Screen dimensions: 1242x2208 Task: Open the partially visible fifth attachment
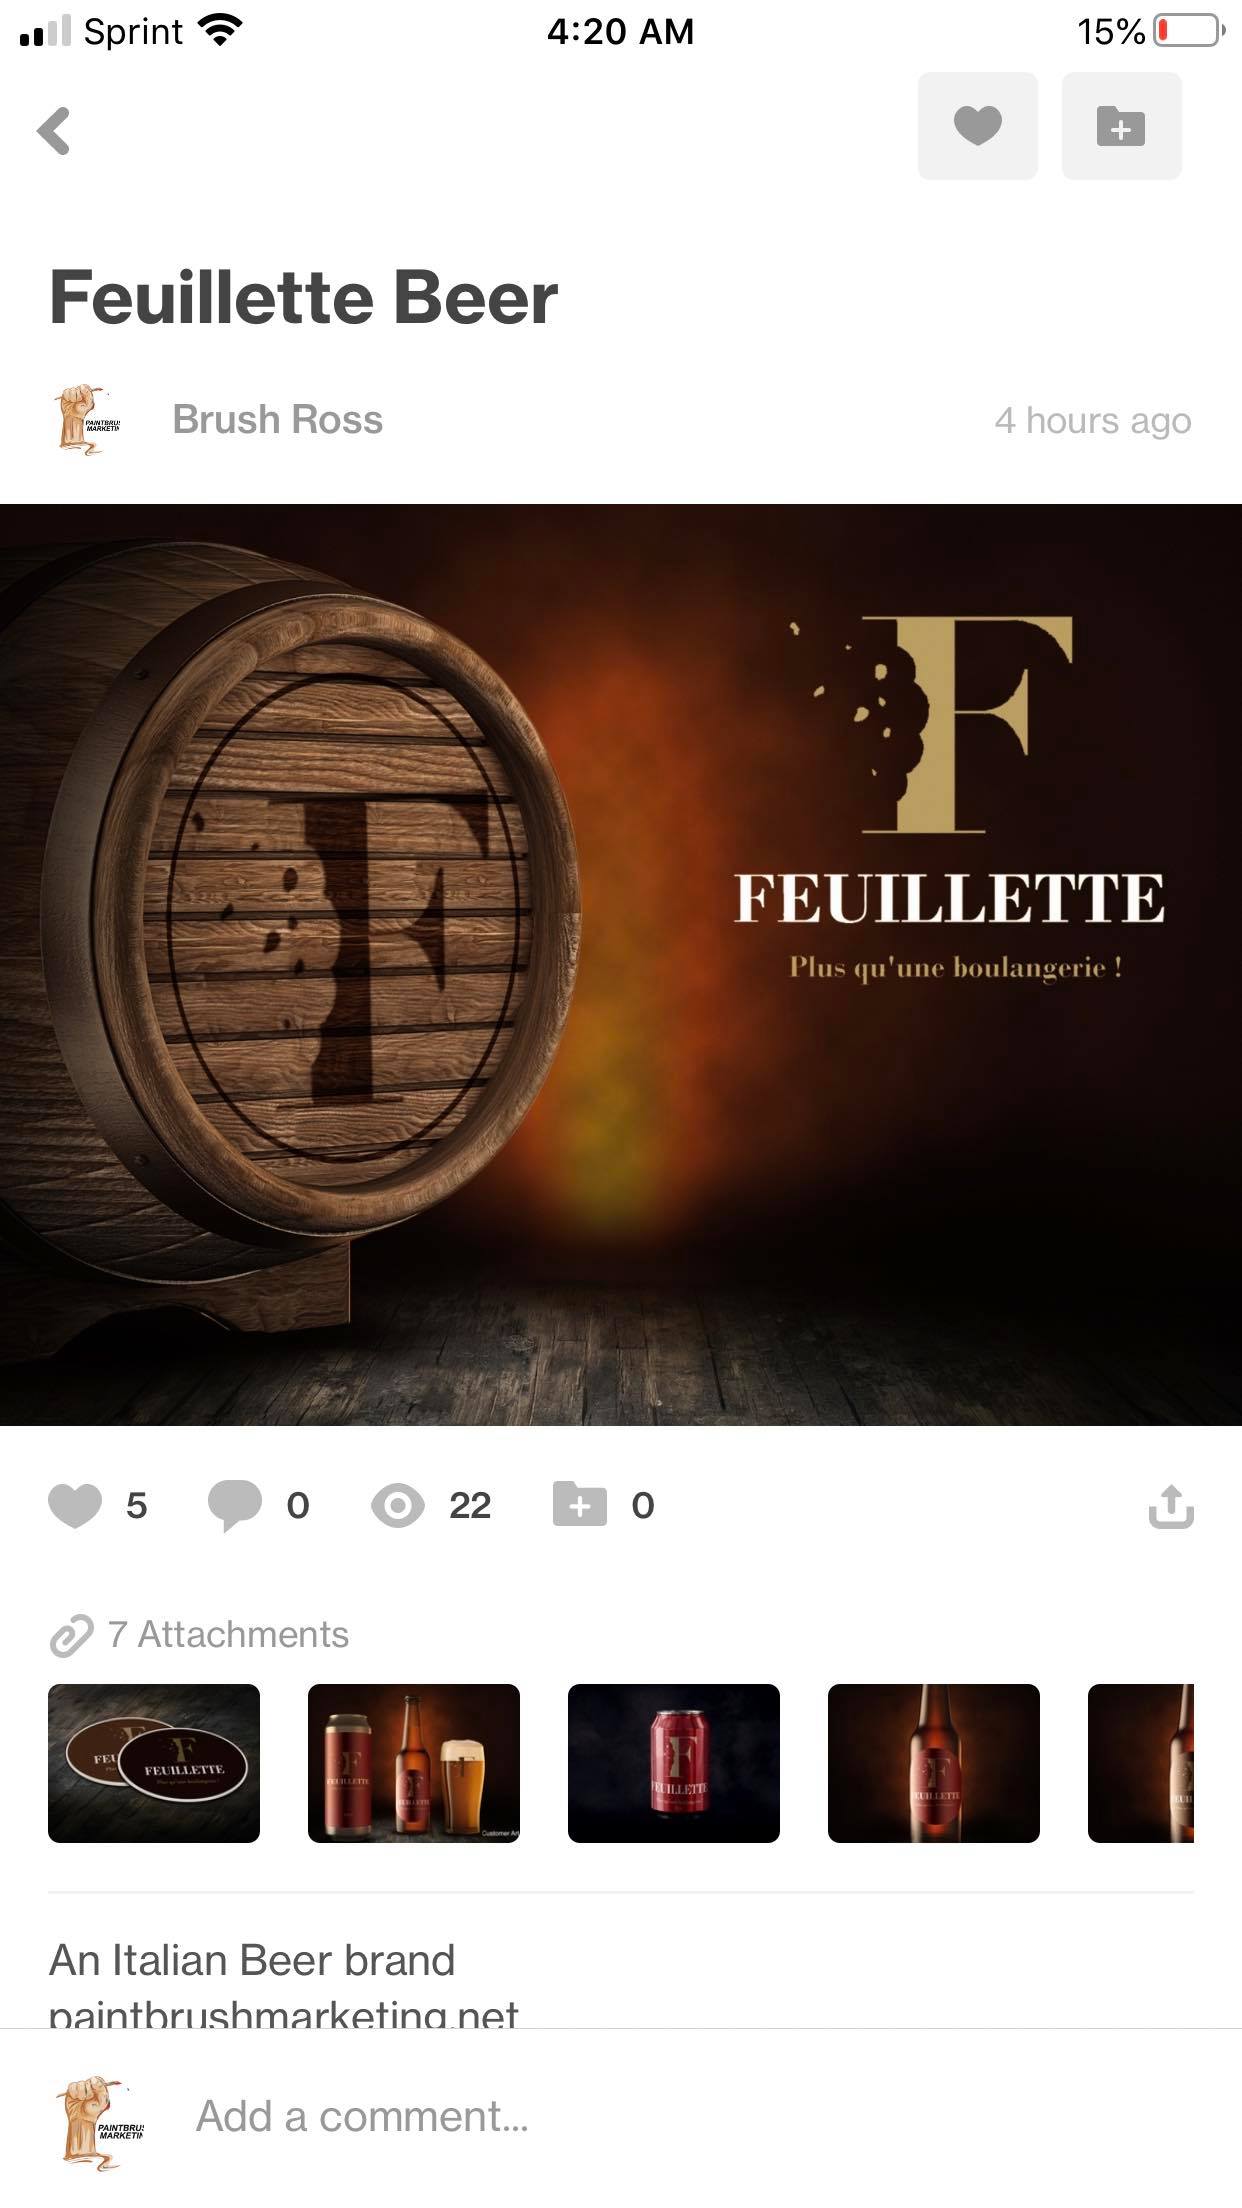(1141, 1763)
